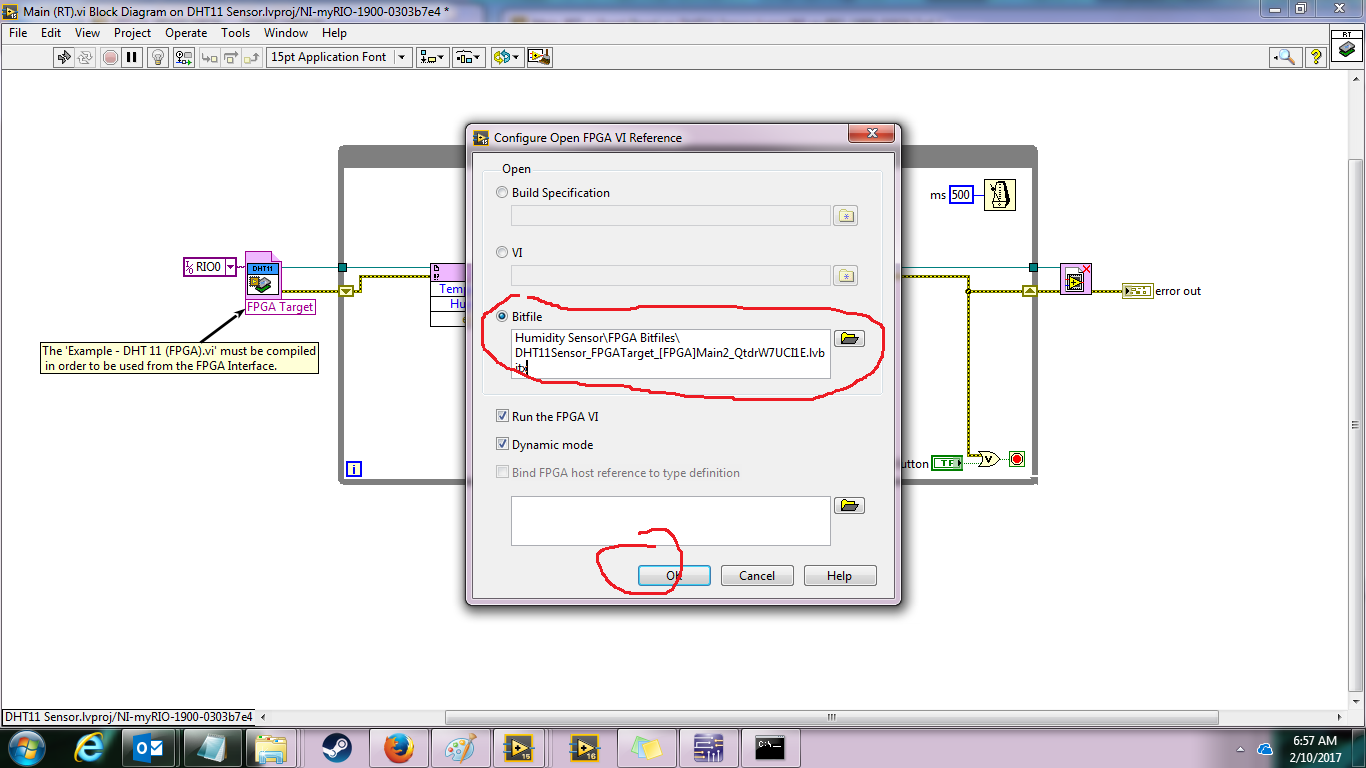This screenshot has height=768, width=1366.
Task: Click the error out indicator terminal
Action: click(1137, 291)
